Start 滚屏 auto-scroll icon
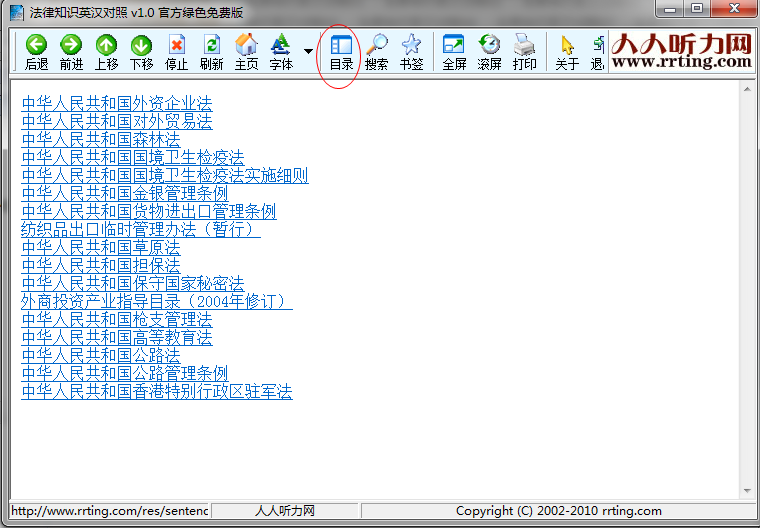This screenshot has height=528, width=760. click(x=489, y=44)
